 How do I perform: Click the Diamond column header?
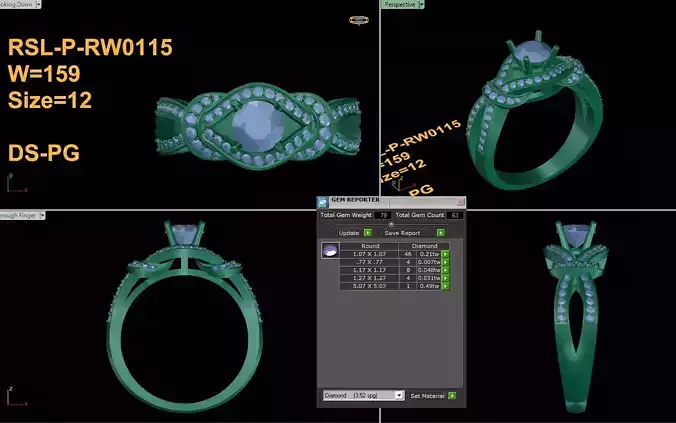coord(424,246)
